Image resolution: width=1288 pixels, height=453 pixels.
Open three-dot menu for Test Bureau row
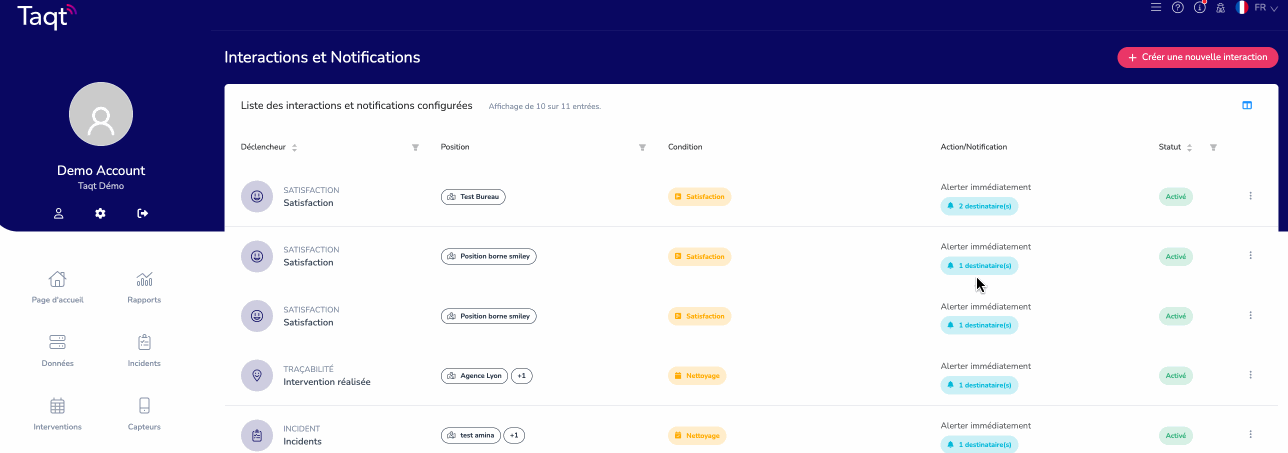1250,196
